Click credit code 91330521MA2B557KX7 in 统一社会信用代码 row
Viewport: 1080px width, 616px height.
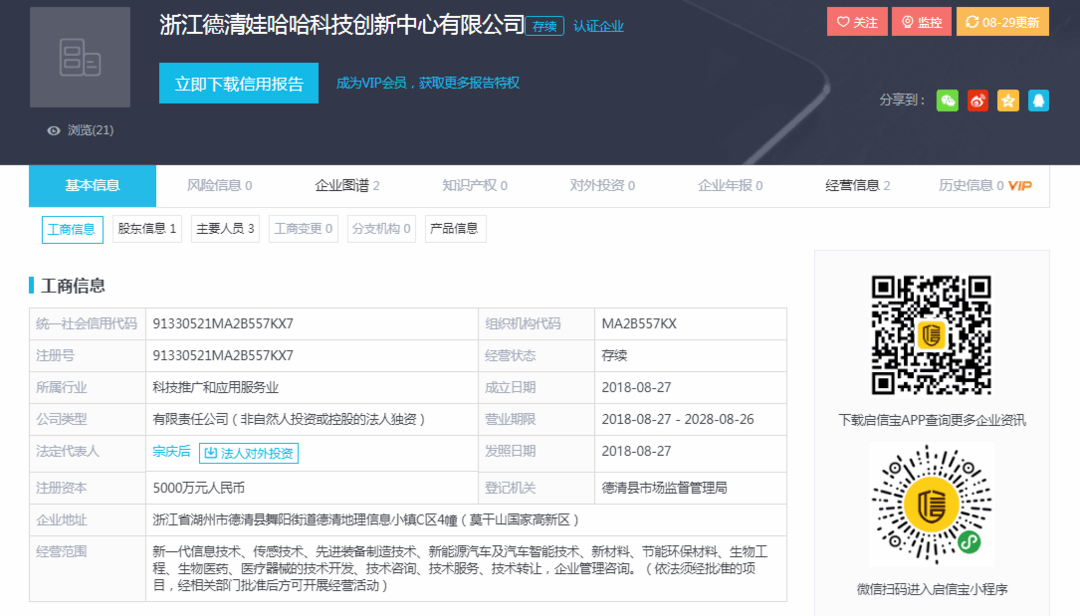click(x=223, y=324)
